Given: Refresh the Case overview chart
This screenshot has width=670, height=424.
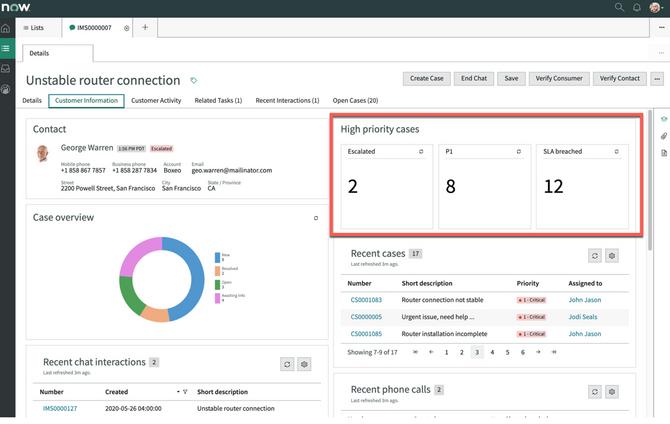Looking at the screenshot, I should (316, 218).
